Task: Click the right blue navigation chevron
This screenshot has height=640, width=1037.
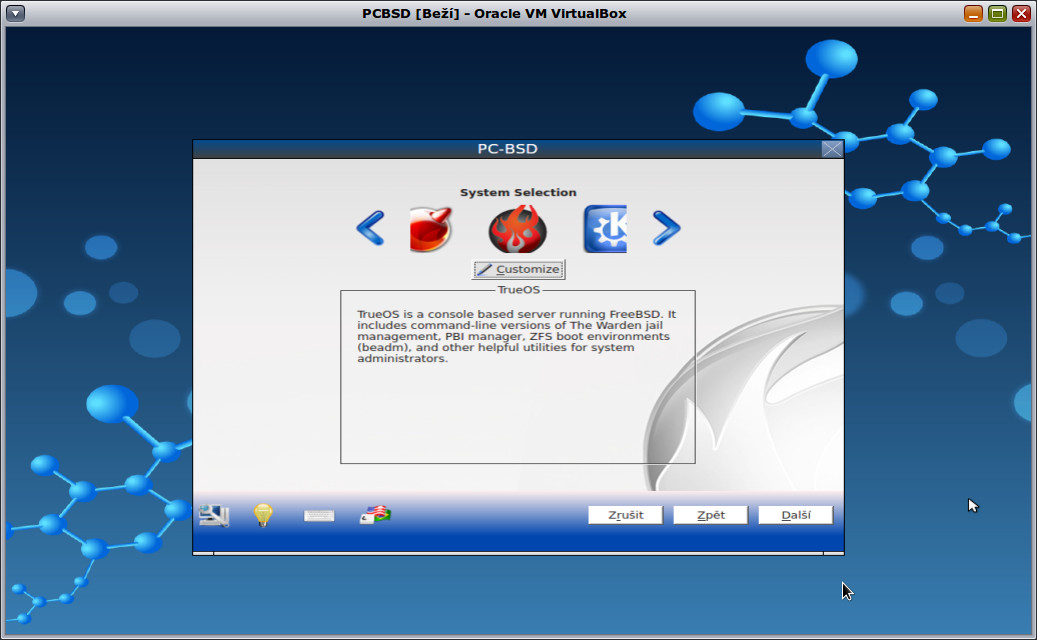Action: point(667,229)
